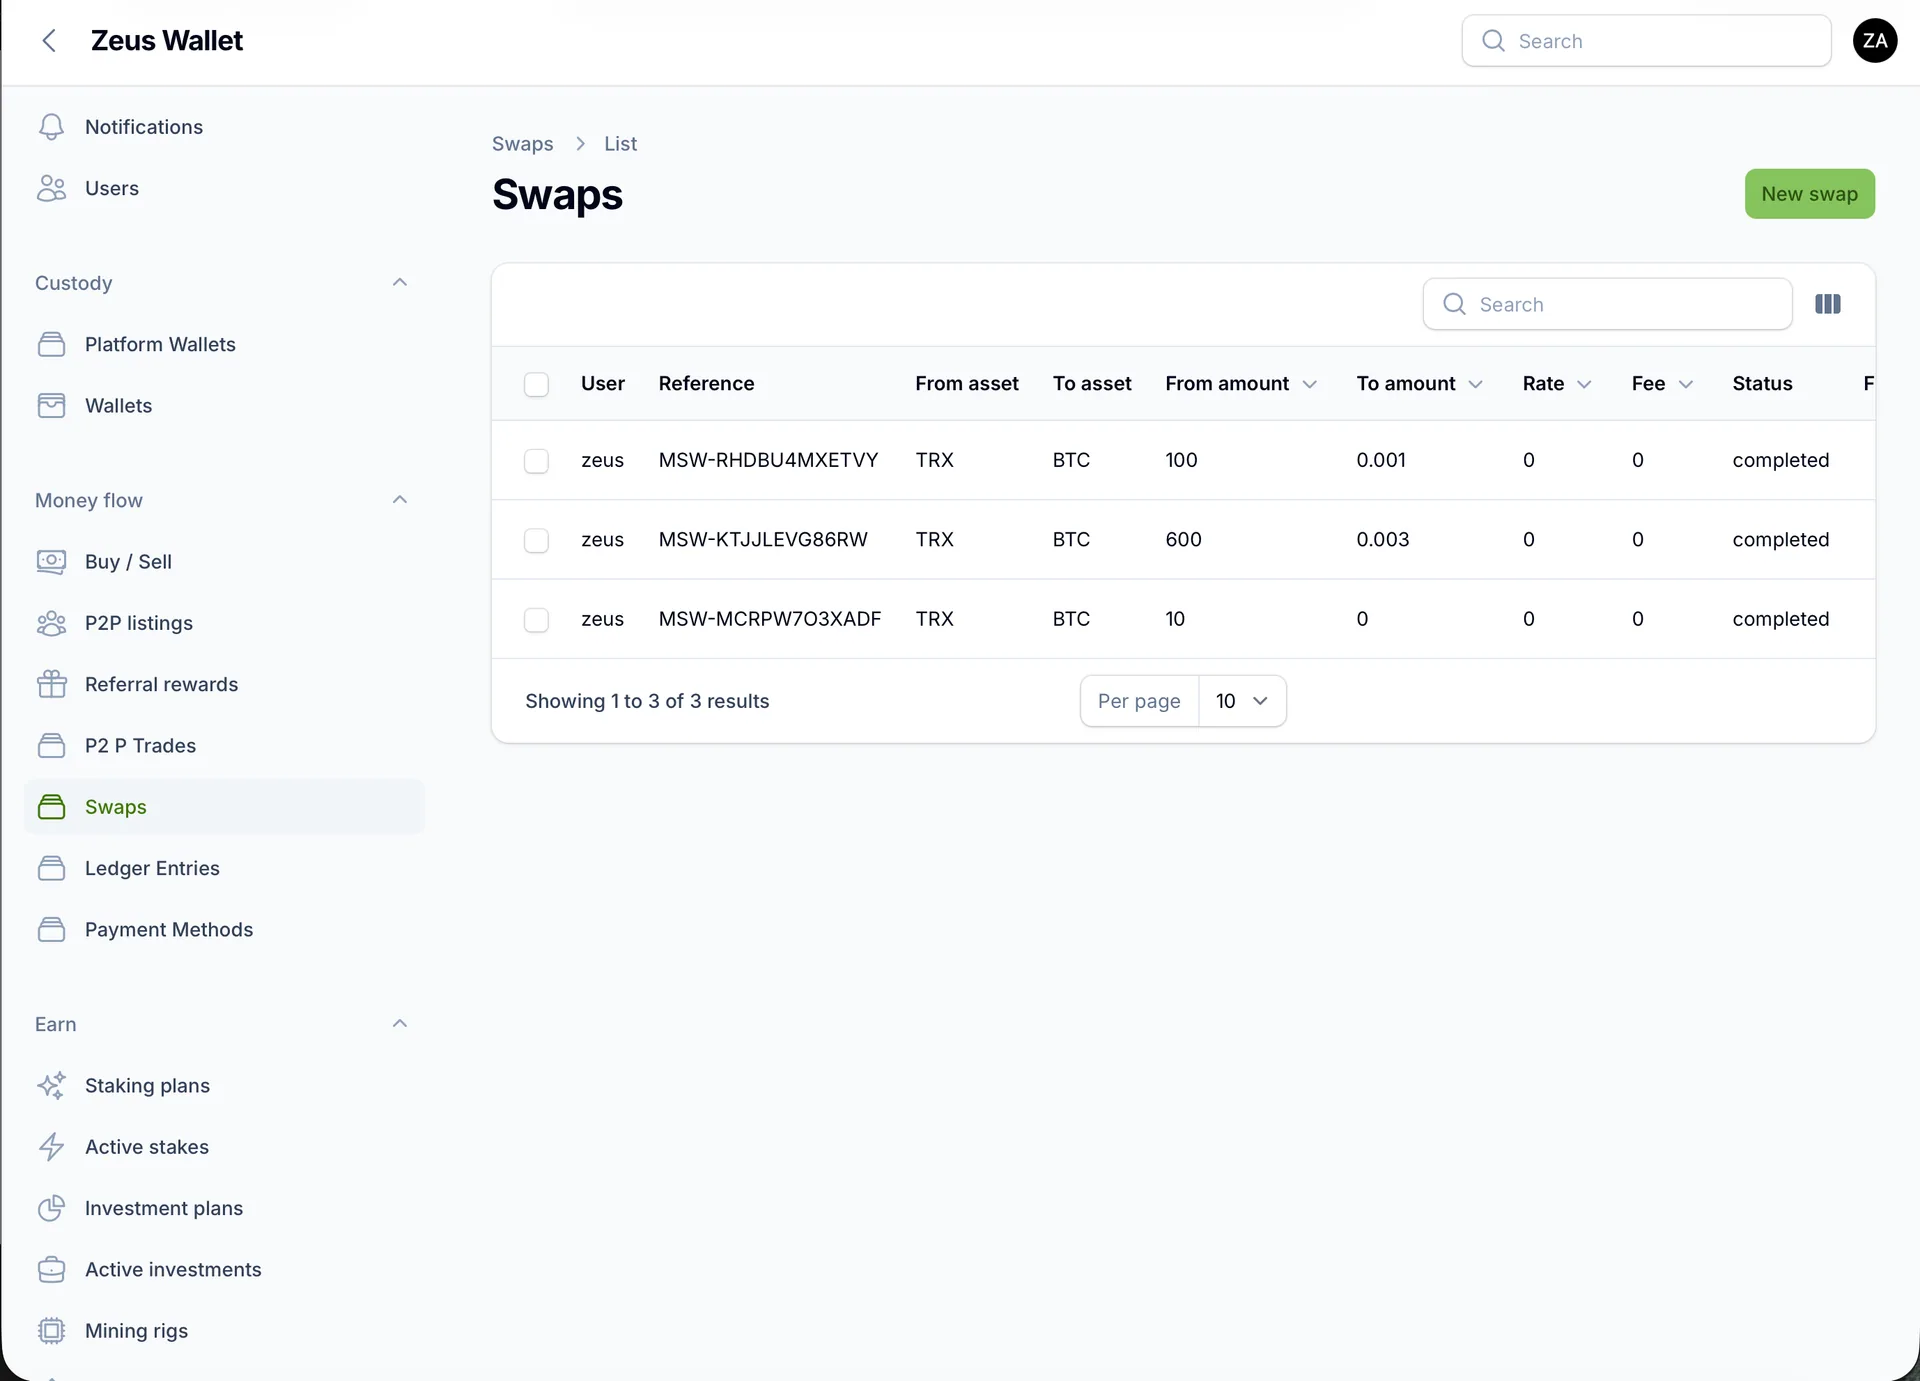Click the back arrow beside Zeus Wallet

pyautogui.click(x=49, y=41)
